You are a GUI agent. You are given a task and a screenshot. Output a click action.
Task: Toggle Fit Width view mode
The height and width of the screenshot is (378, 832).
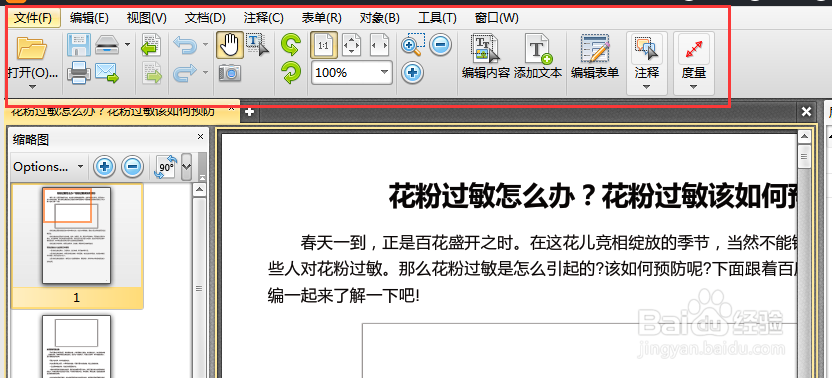pyautogui.click(x=379, y=45)
